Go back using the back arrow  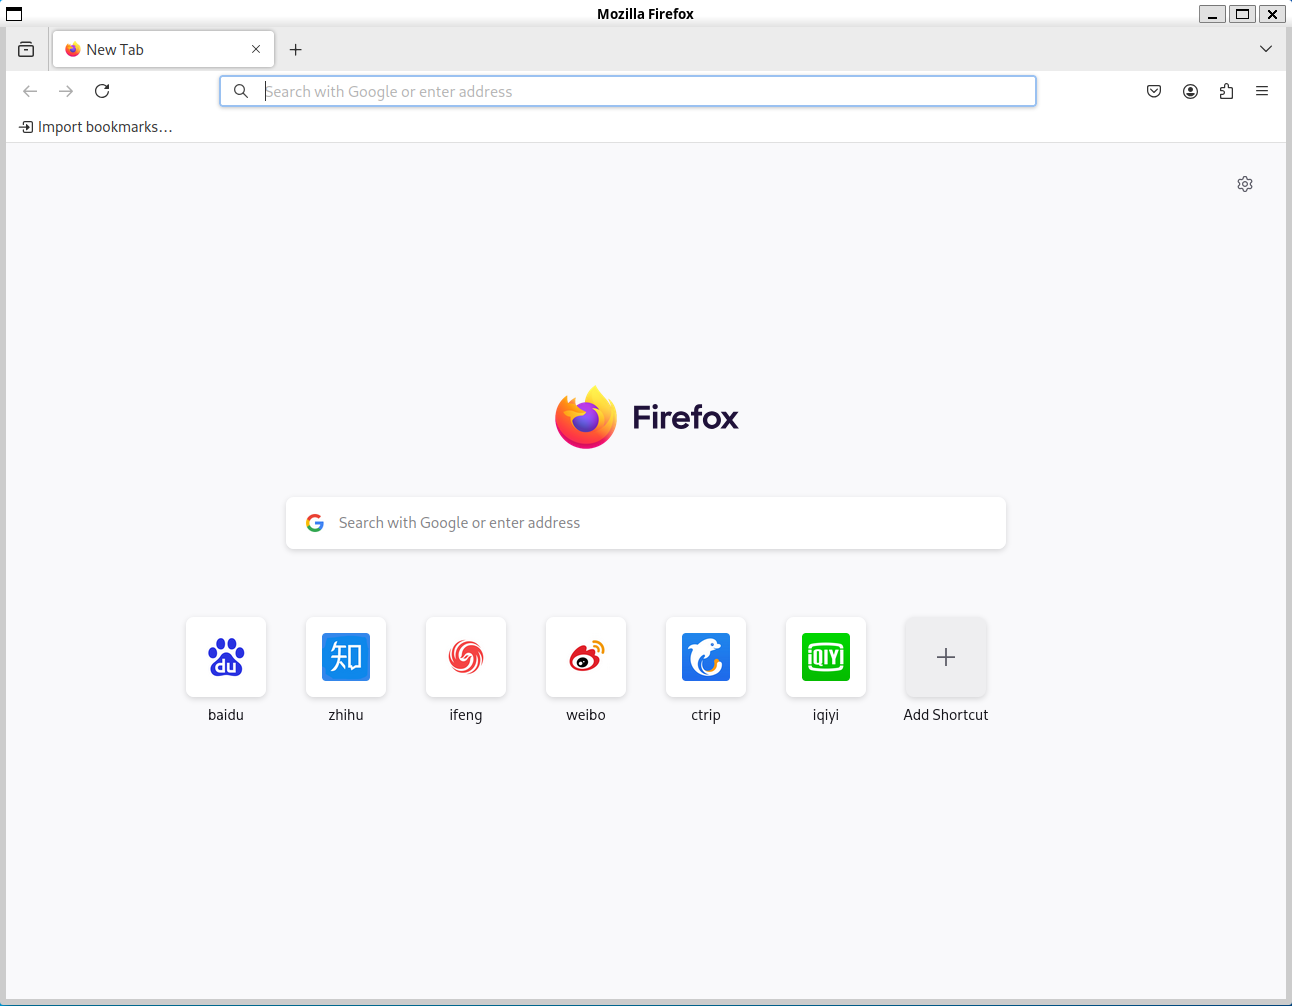pos(30,91)
